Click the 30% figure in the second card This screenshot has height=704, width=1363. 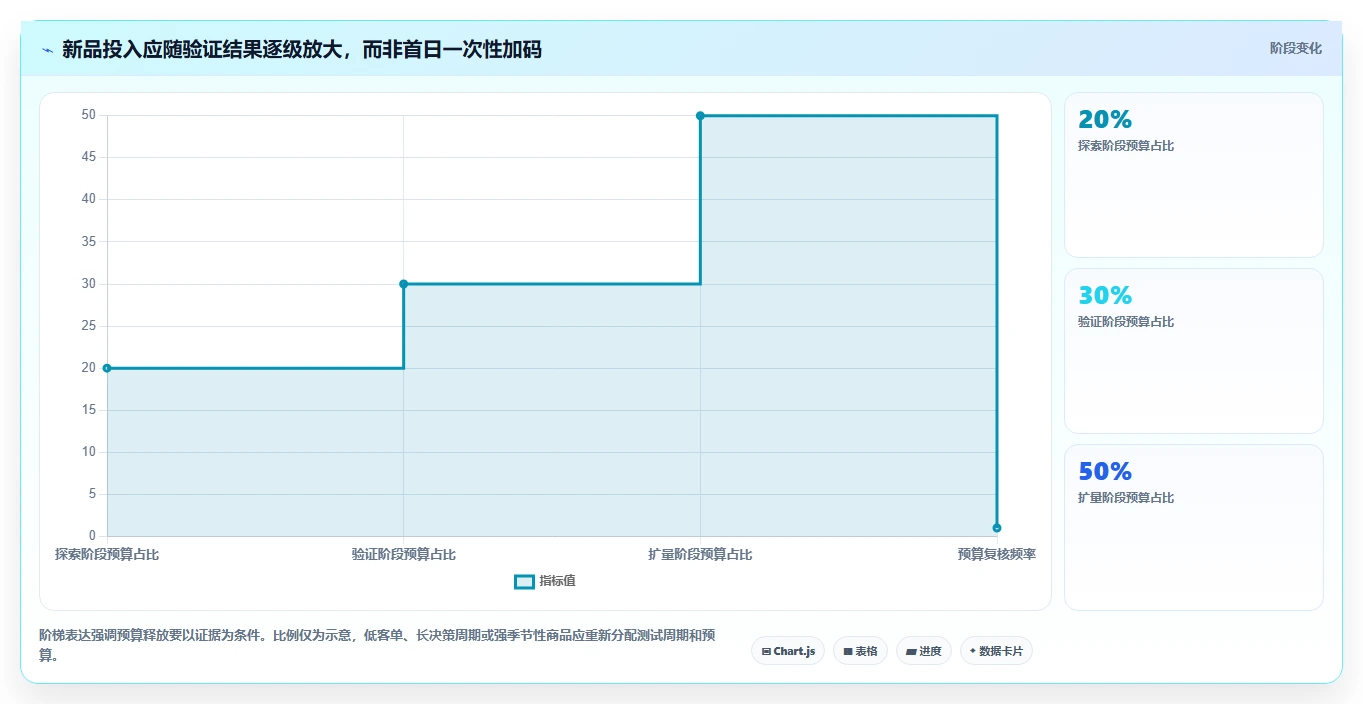tap(1105, 296)
